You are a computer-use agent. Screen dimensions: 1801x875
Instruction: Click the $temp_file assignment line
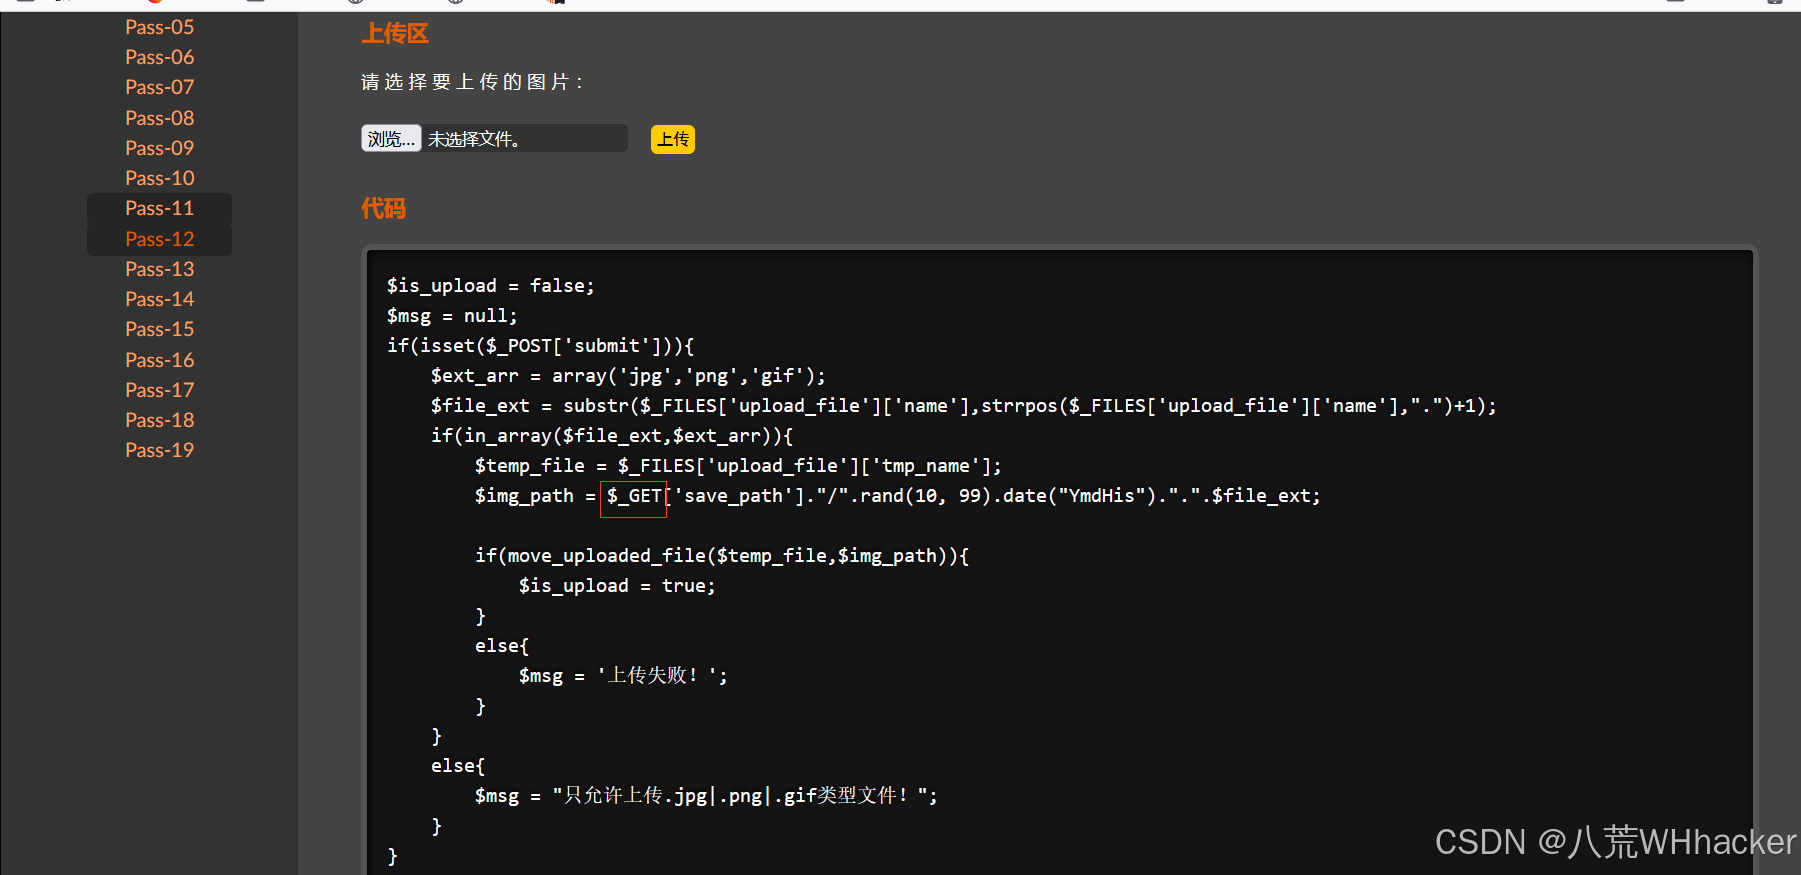(738, 466)
